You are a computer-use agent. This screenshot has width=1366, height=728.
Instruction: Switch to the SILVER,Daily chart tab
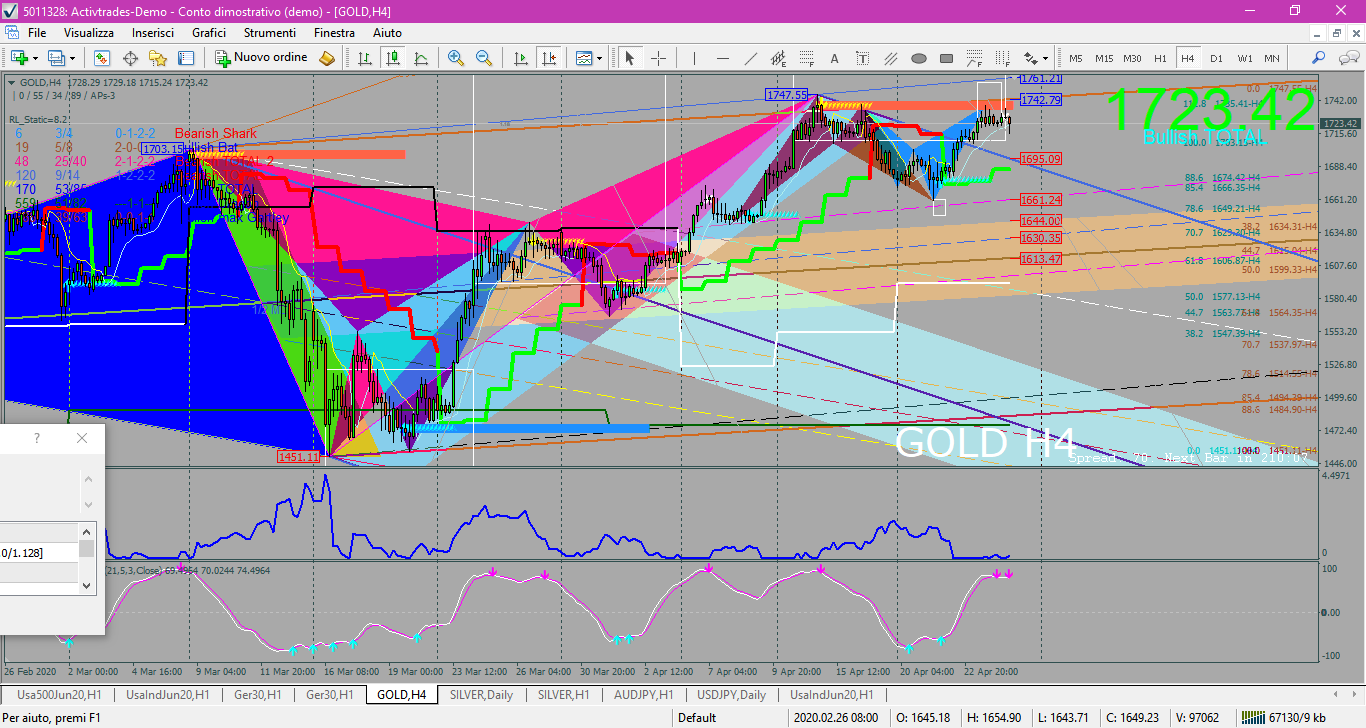481,694
